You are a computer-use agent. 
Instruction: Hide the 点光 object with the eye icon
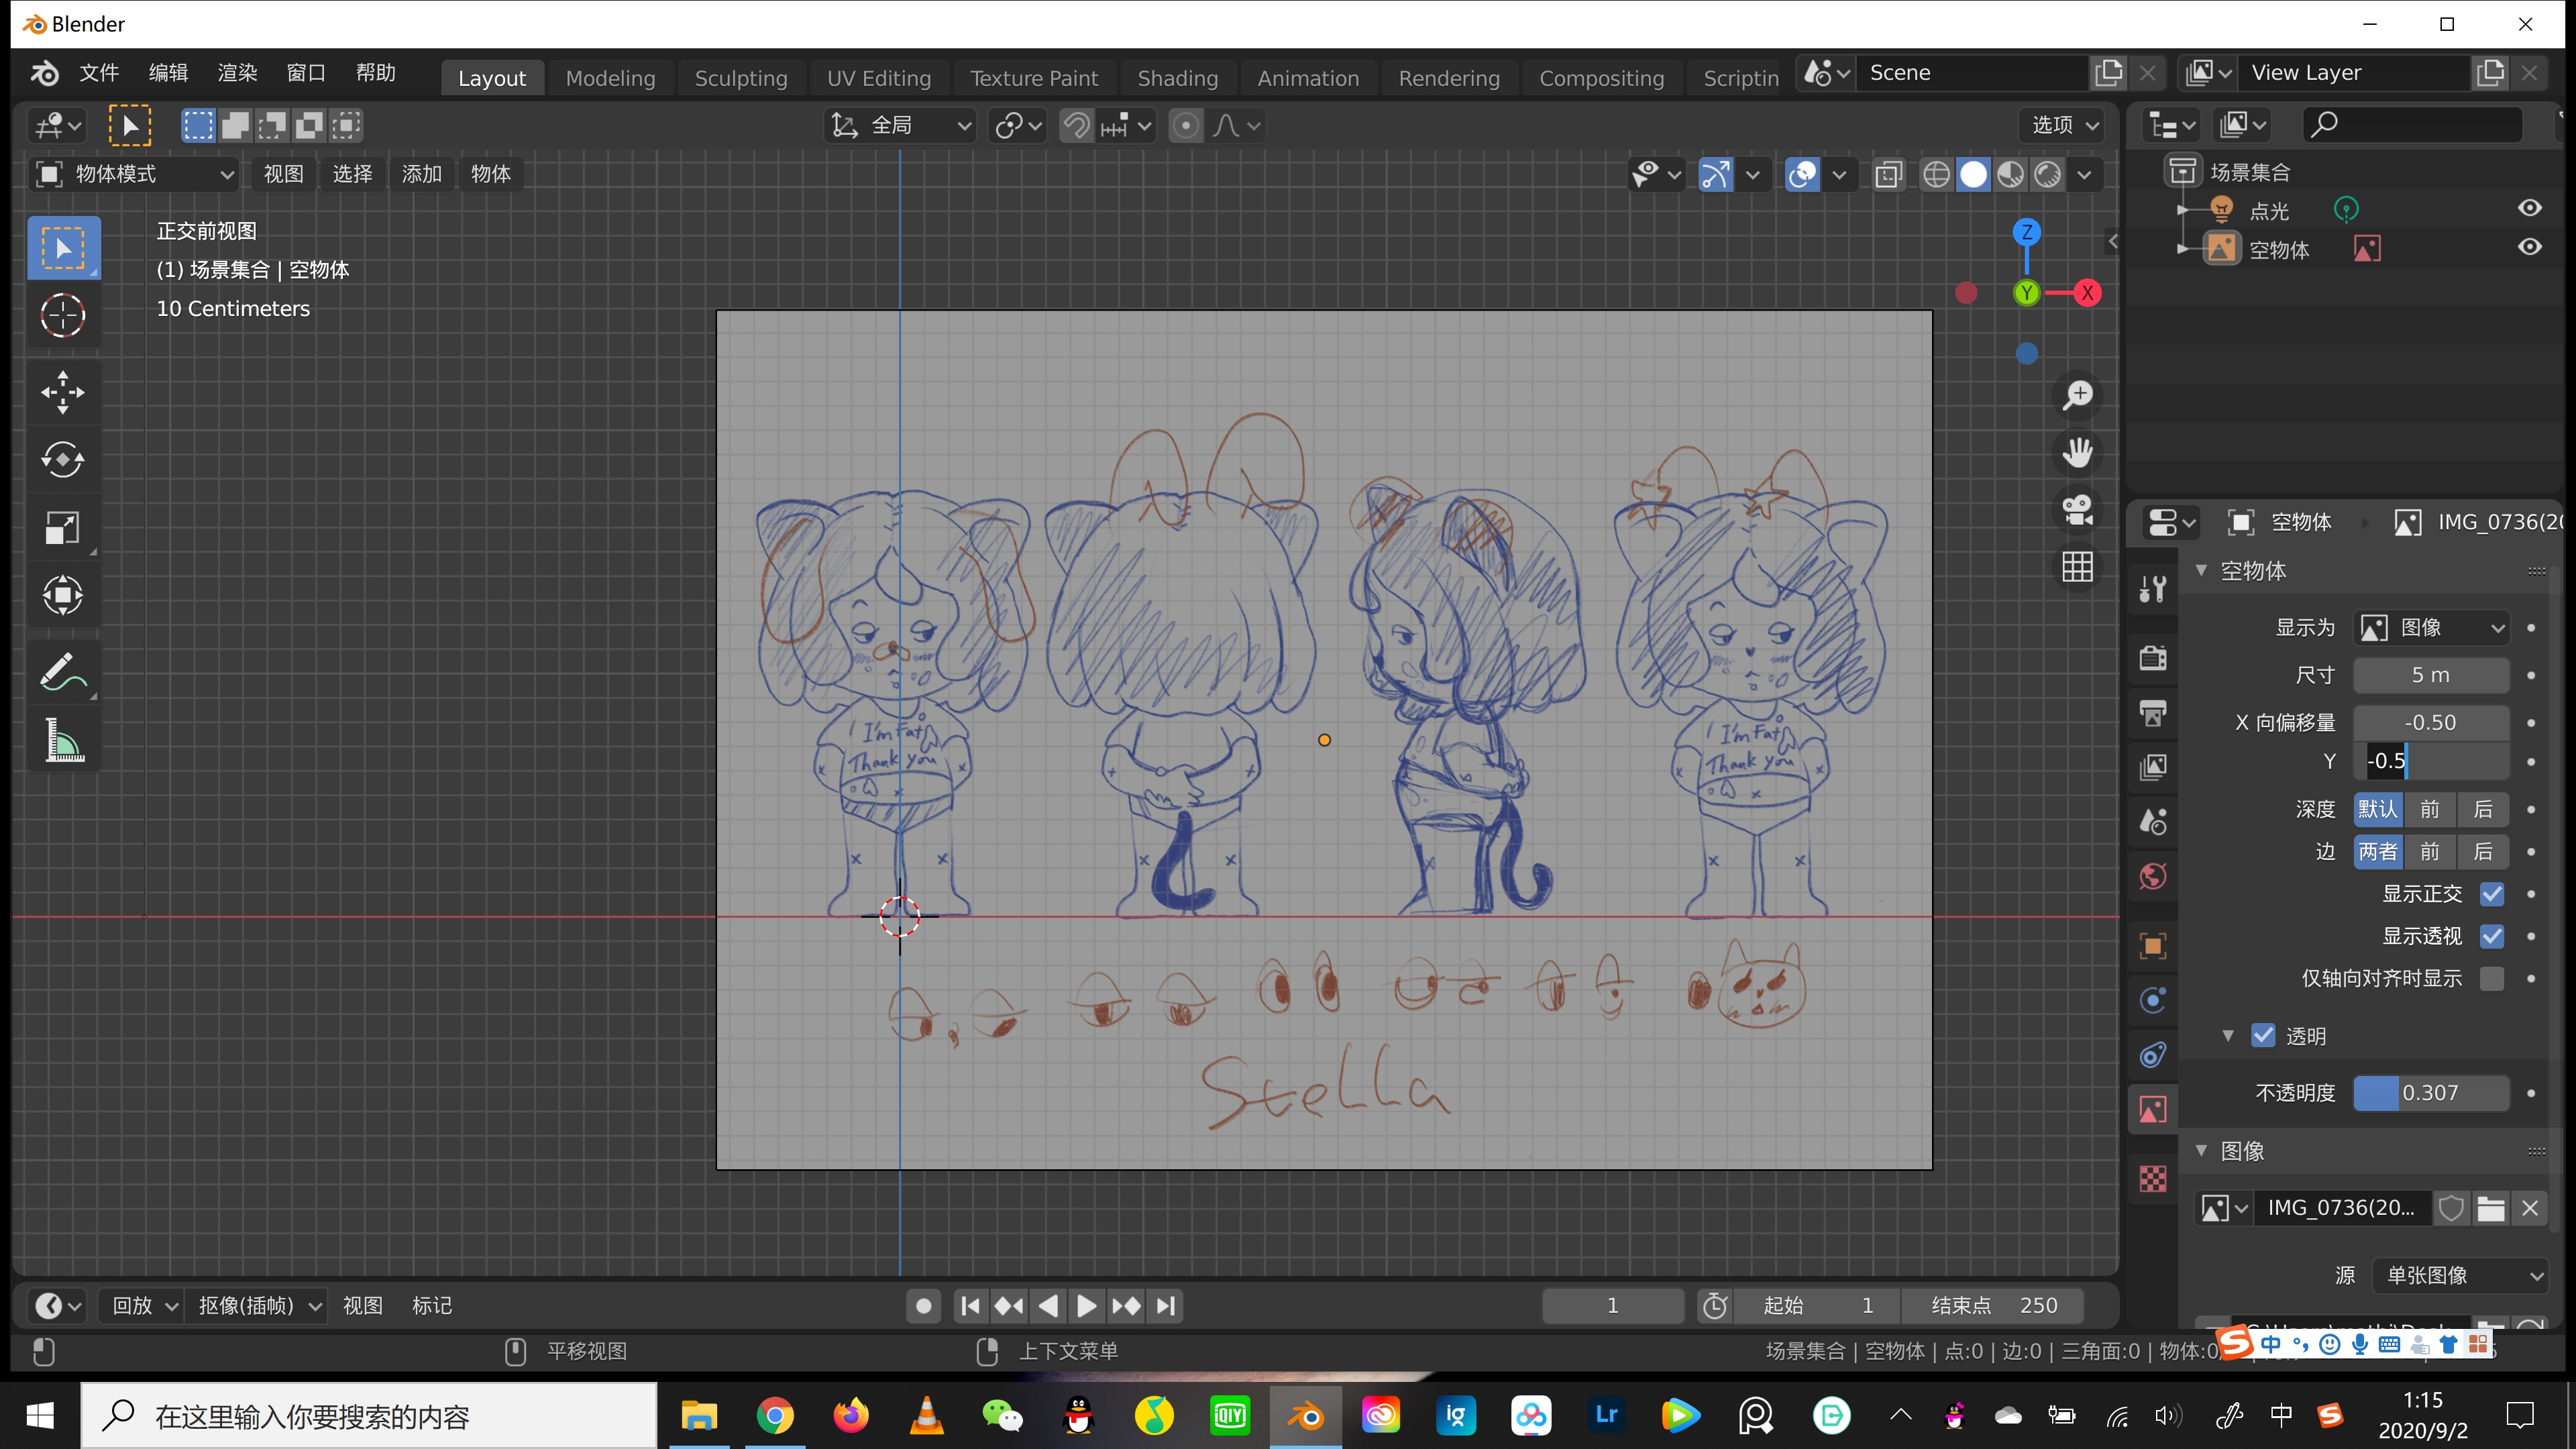tap(2529, 208)
